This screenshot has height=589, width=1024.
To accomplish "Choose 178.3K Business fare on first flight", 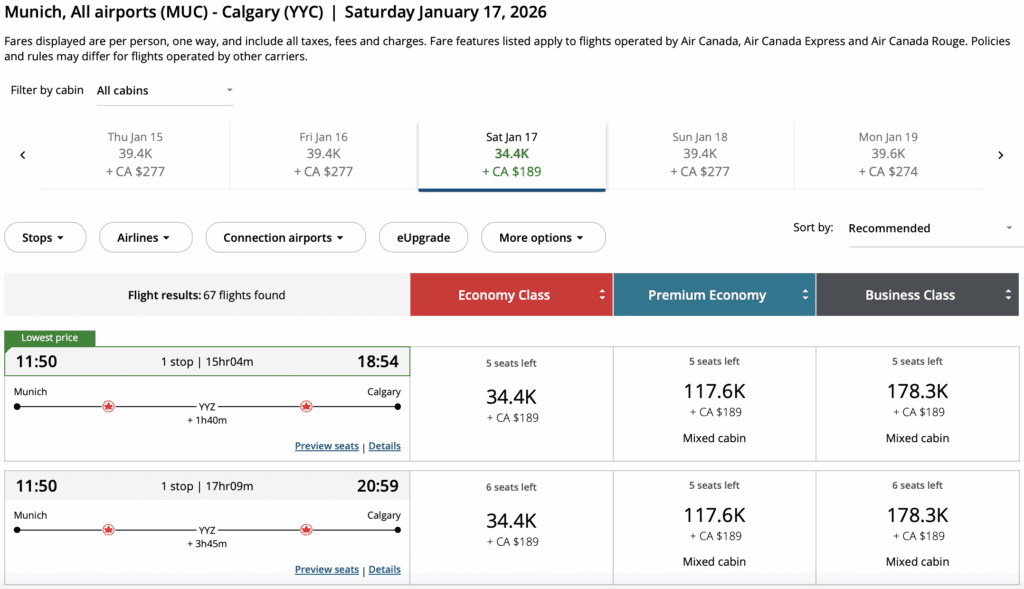I will coord(917,402).
